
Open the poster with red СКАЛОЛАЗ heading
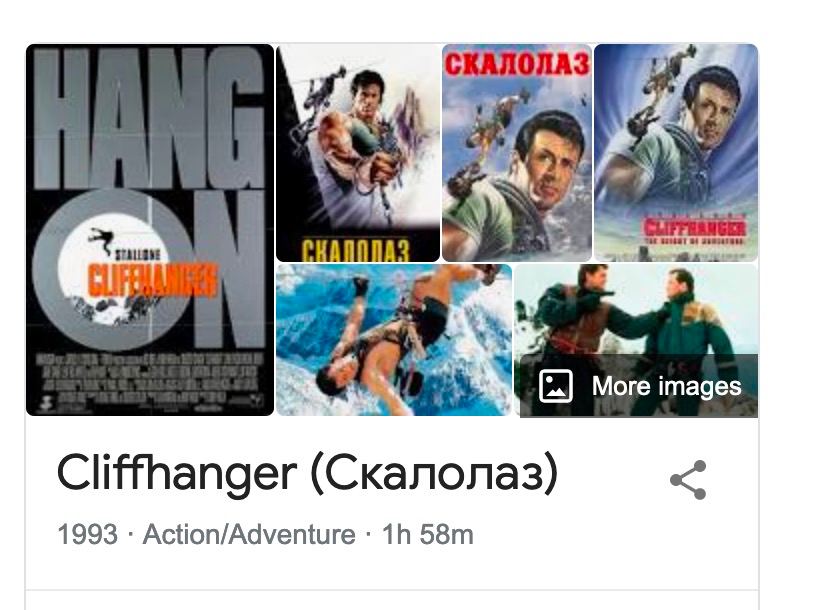tap(517, 153)
